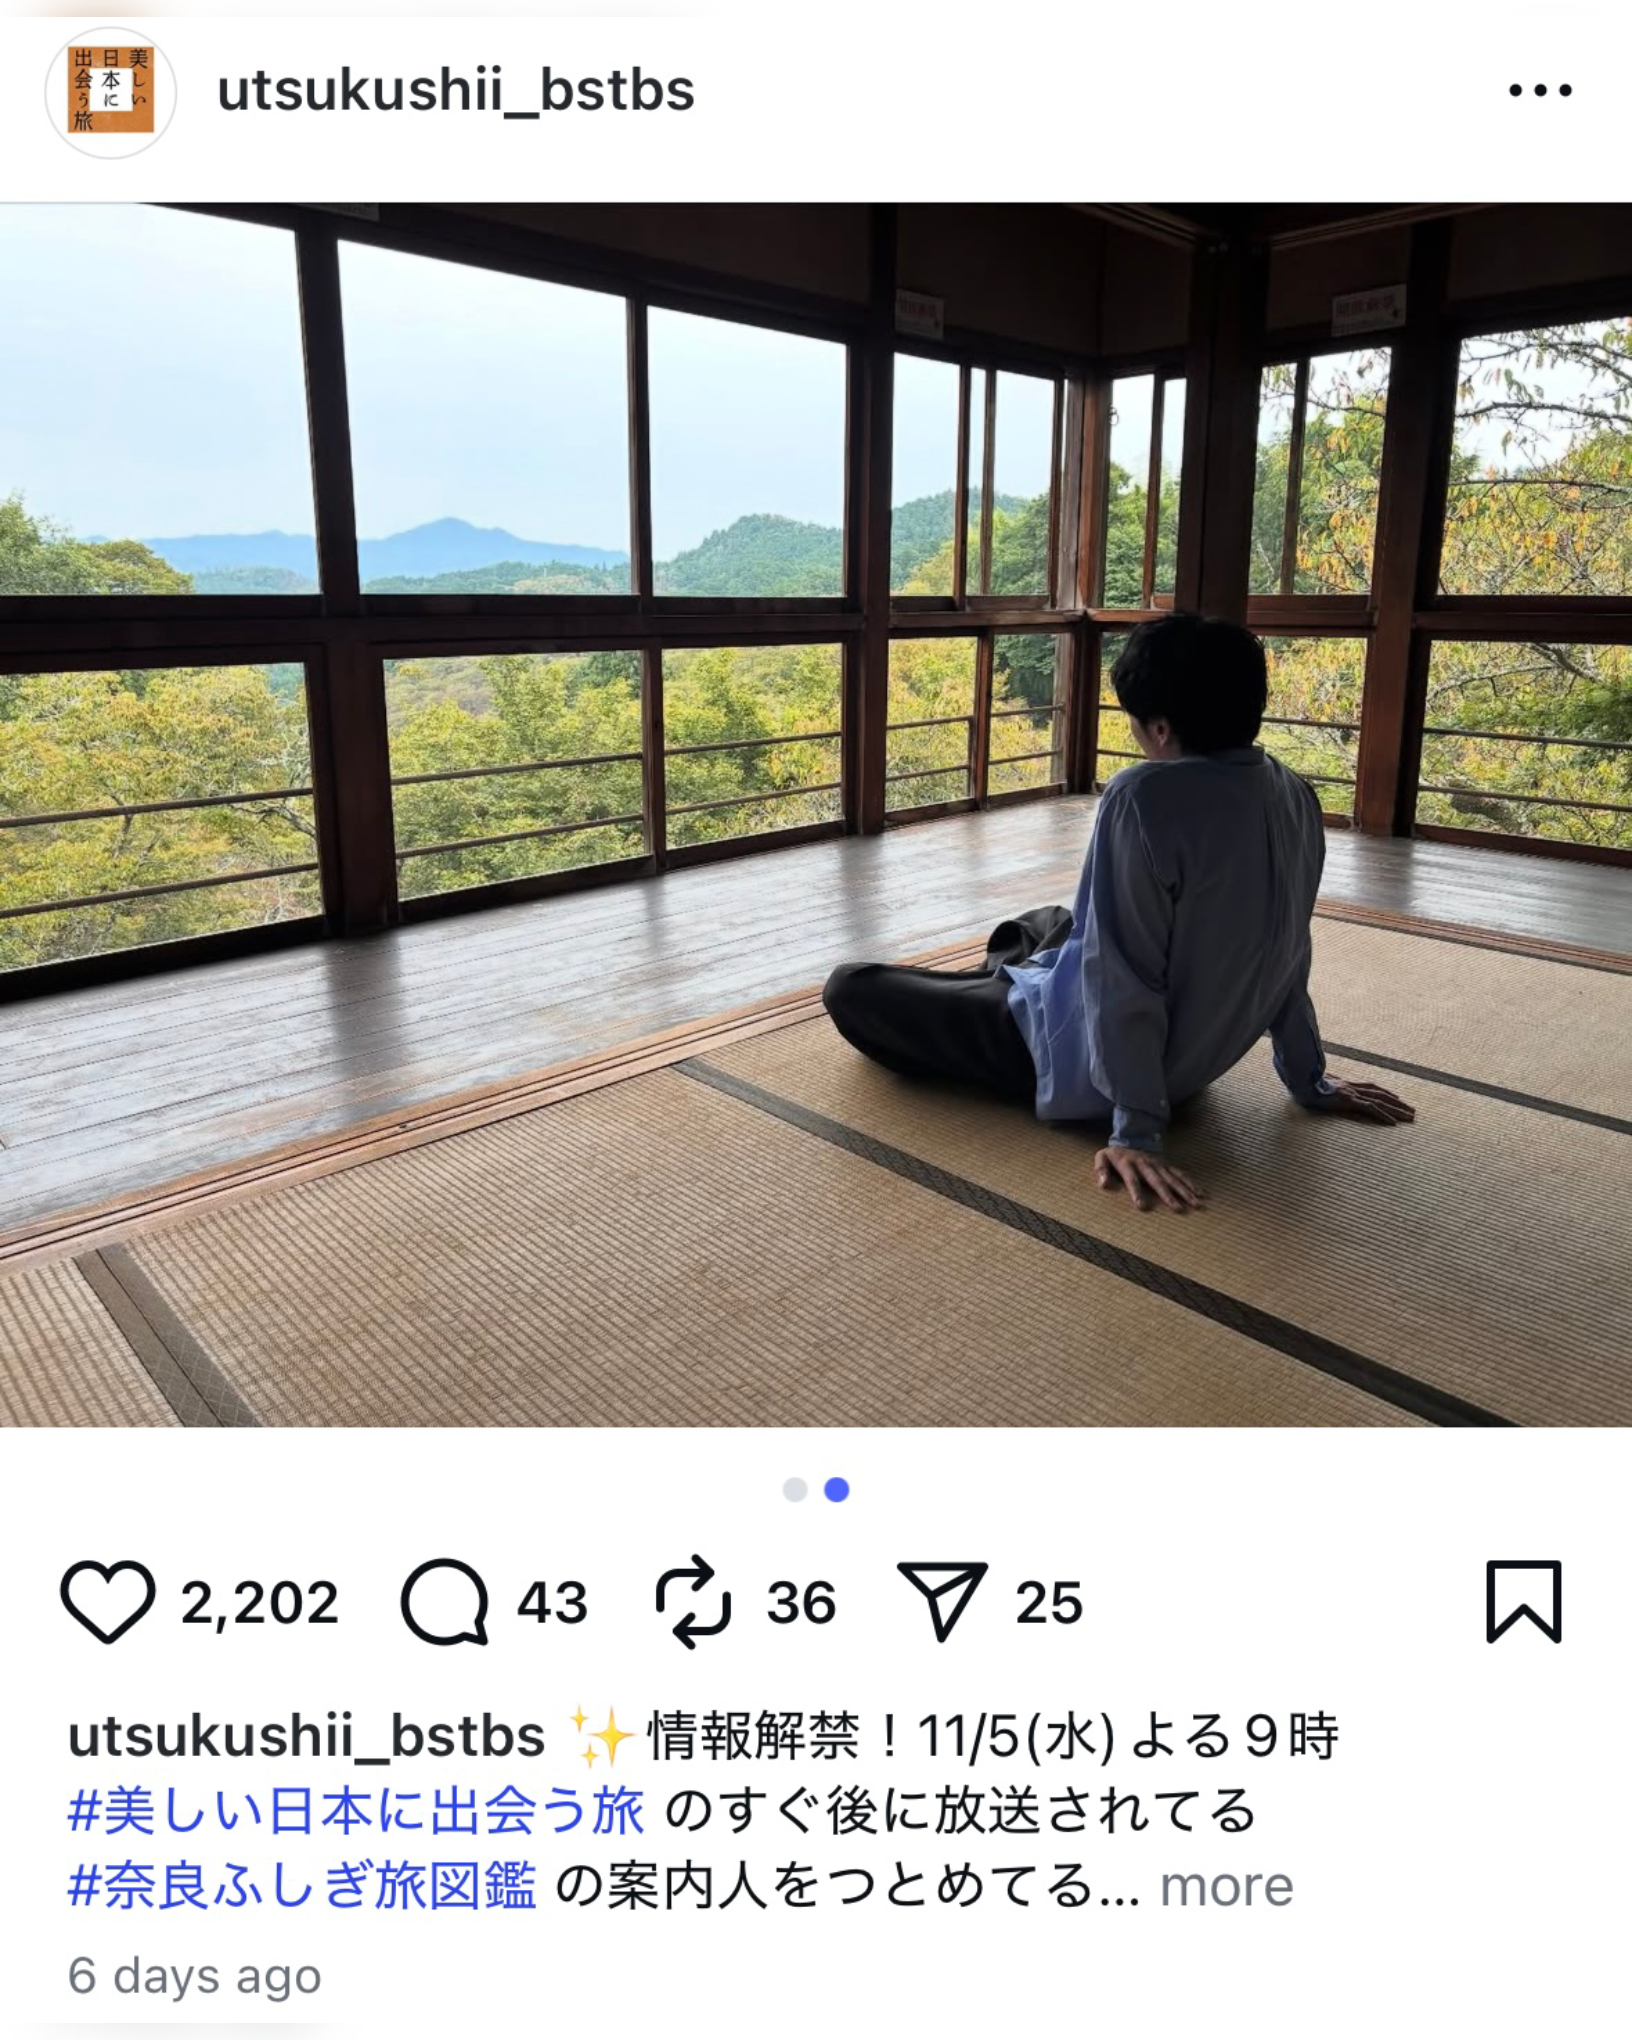Open the utsukushii_bstbs username in header
Image resolution: width=1632 pixels, height=2040 pixels.
tap(456, 91)
